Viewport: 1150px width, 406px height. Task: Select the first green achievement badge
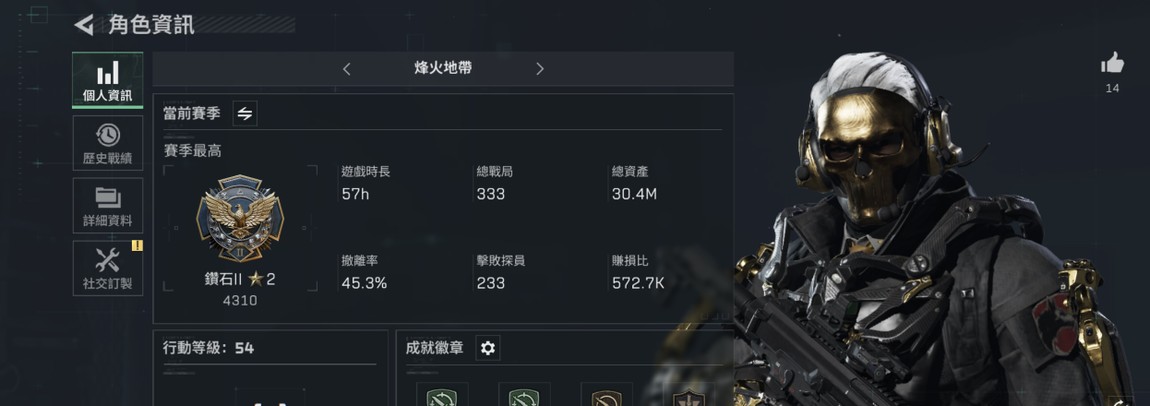[x=442, y=396]
